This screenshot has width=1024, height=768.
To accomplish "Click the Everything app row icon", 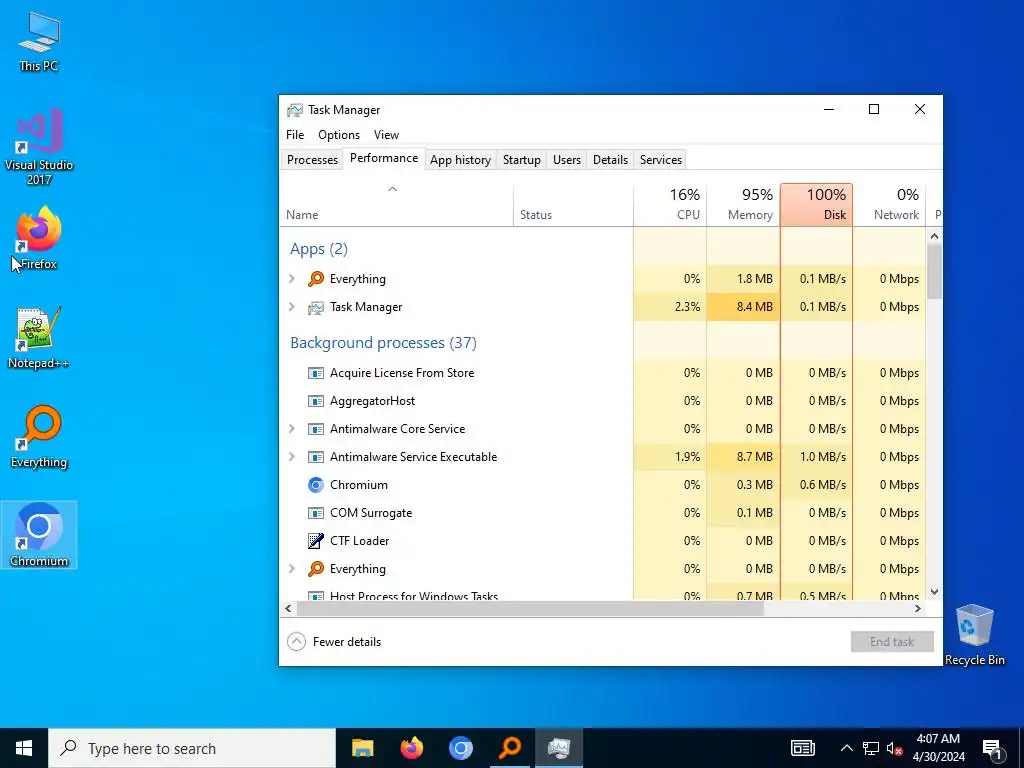I will click(x=315, y=279).
